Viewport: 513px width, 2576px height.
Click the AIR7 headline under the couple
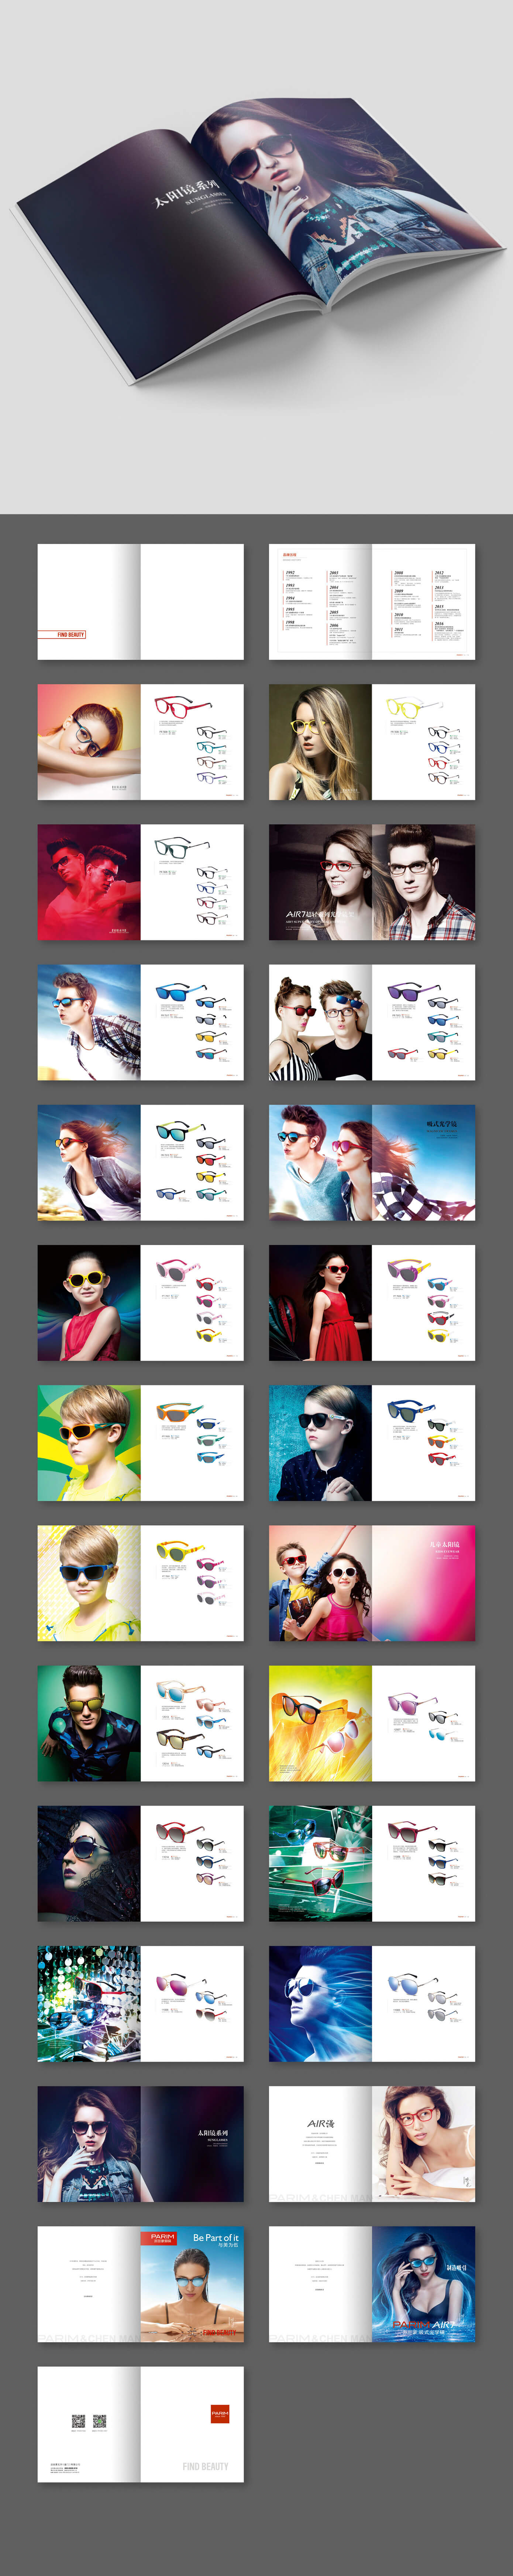tap(320, 914)
